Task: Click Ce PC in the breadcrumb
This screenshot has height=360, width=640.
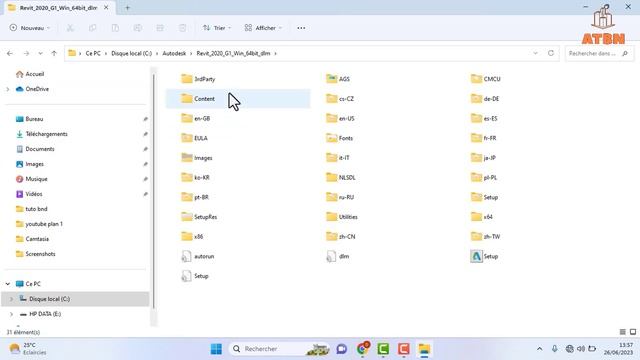Action: click(x=93, y=53)
